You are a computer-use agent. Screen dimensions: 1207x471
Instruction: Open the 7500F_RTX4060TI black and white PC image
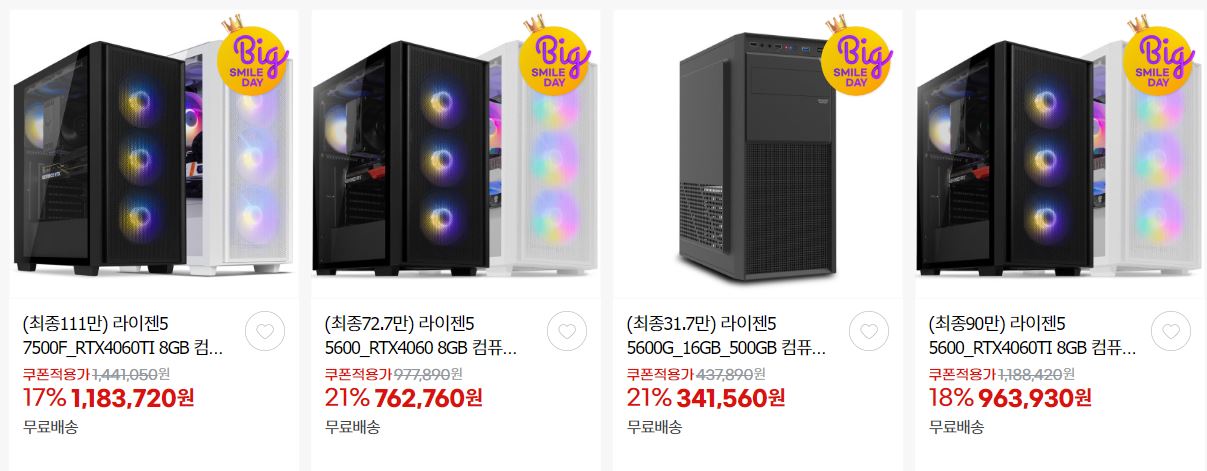coord(154,154)
